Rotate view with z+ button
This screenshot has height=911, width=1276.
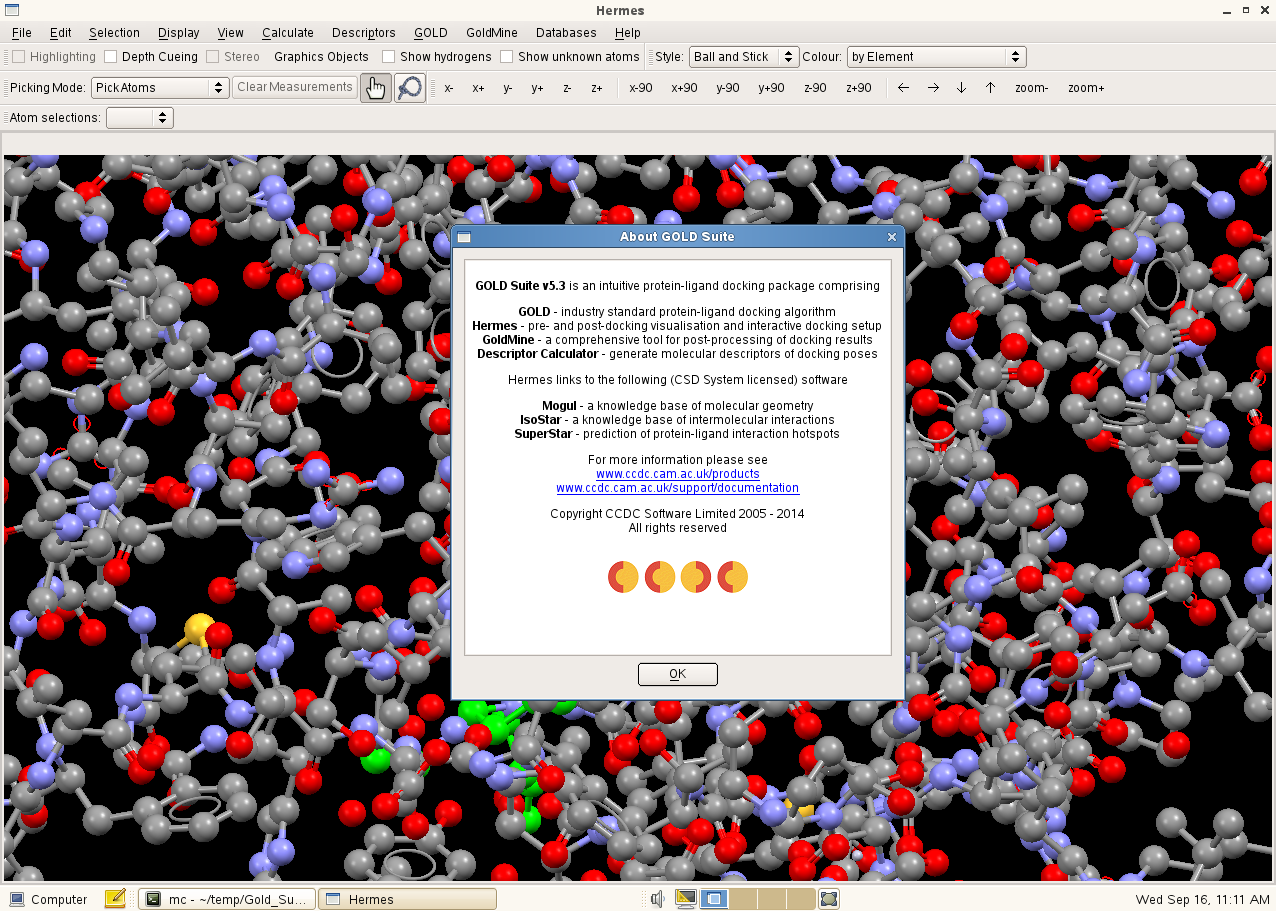tap(596, 88)
